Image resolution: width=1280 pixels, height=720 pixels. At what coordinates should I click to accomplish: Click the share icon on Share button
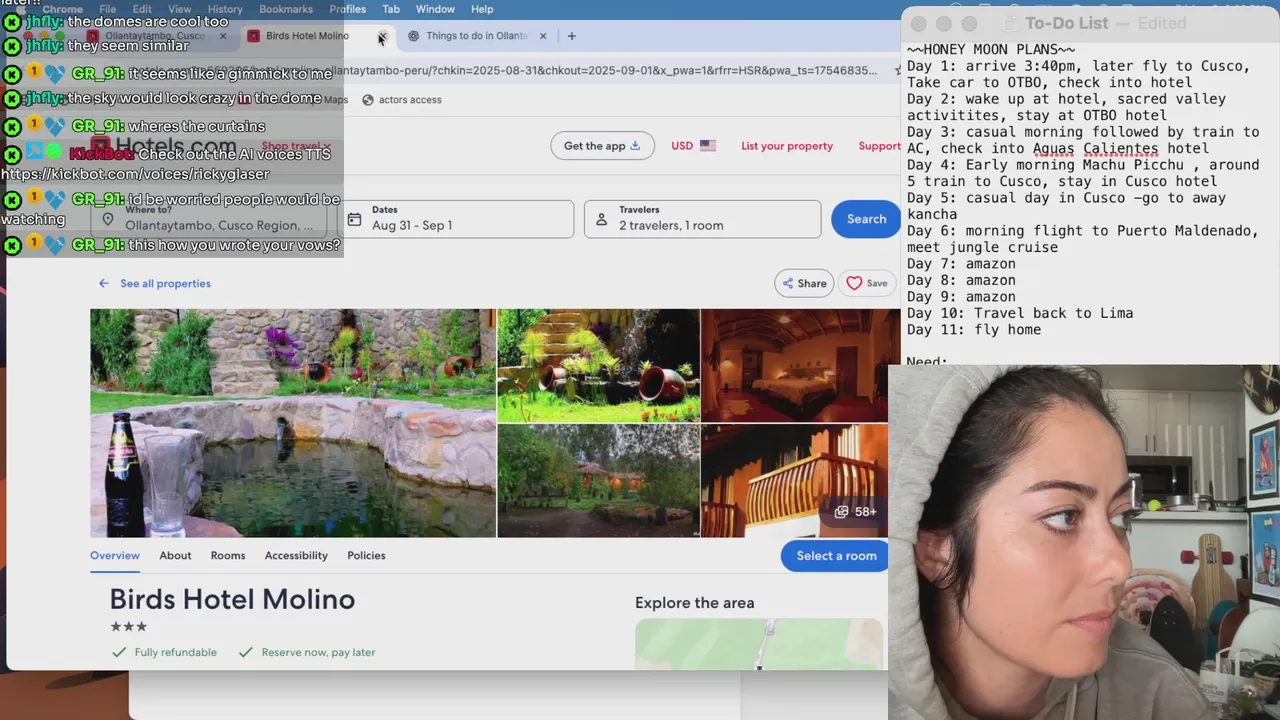pos(788,284)
